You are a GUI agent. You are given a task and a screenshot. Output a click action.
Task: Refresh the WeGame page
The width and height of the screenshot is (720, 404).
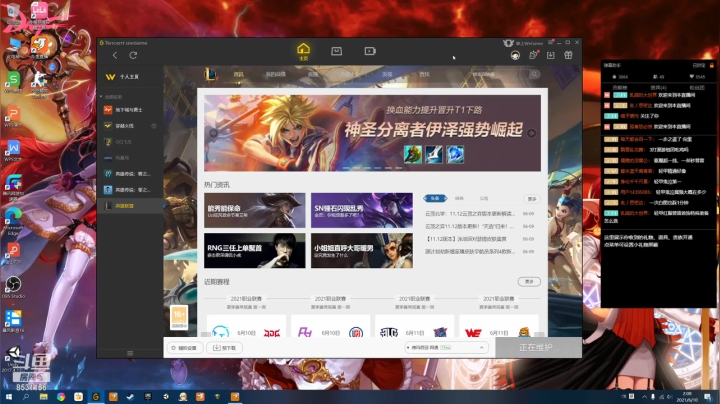133,55
